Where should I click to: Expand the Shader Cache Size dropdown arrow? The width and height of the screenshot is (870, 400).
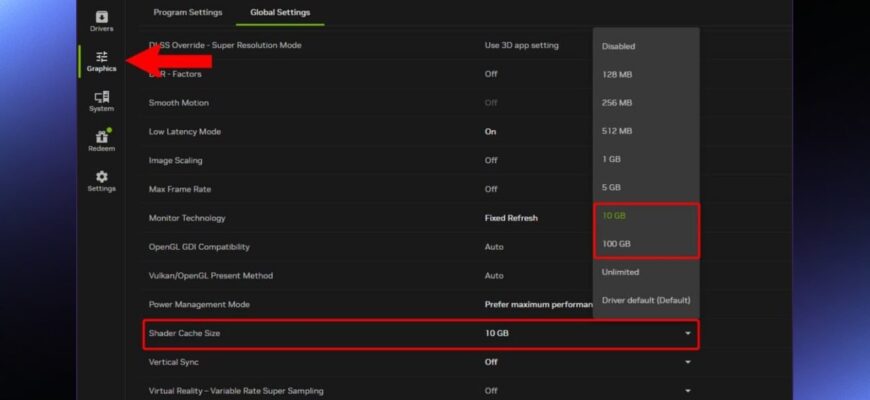(687, 333)
